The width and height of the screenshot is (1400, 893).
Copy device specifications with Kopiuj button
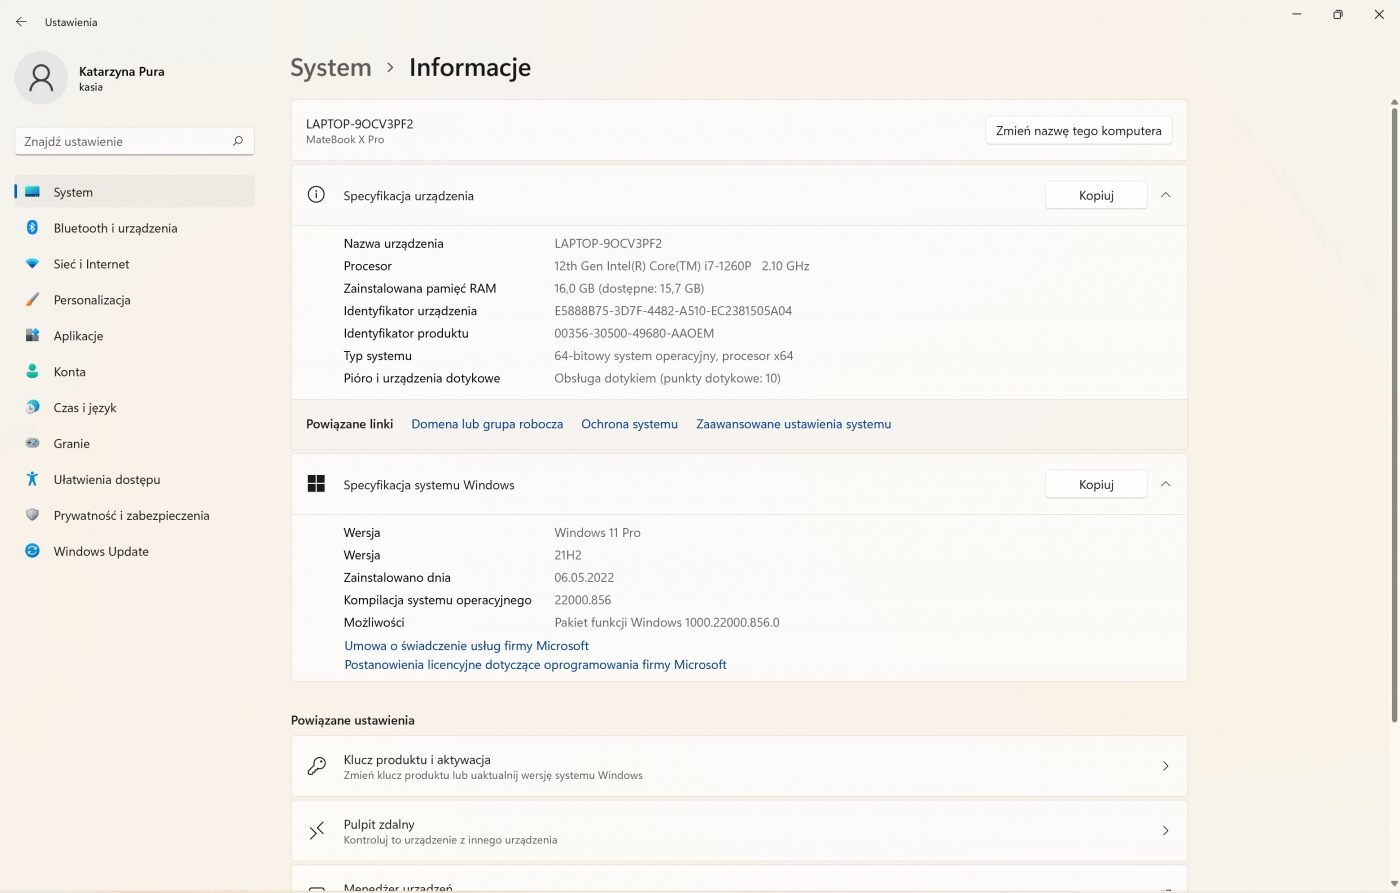[x=1095, y=195]
